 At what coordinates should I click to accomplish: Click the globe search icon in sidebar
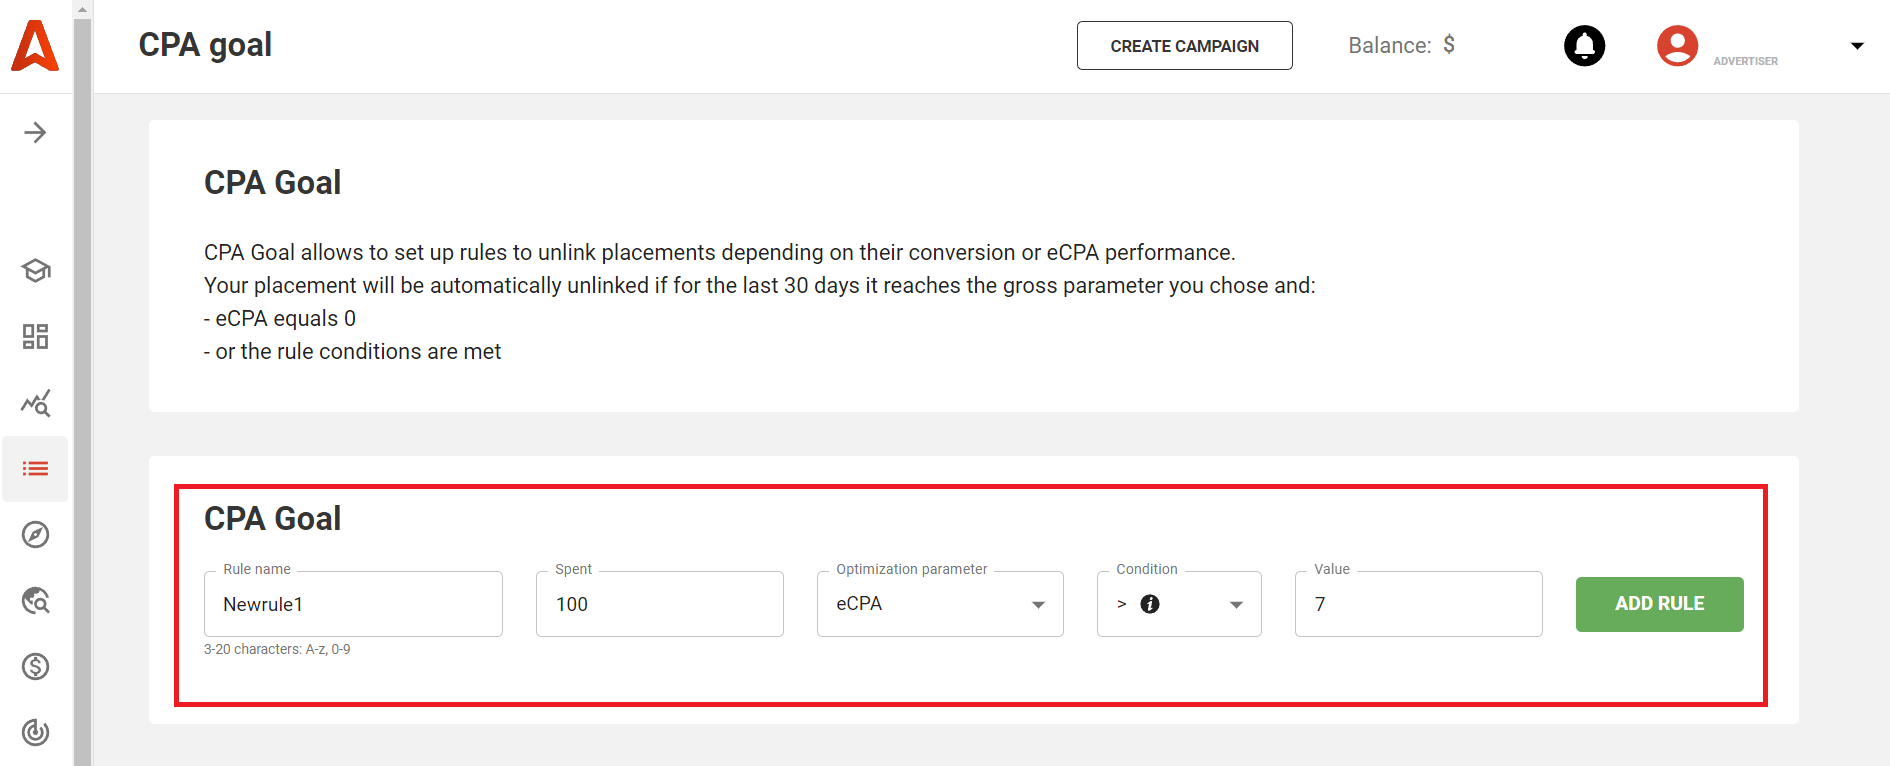tap(35, 601)
